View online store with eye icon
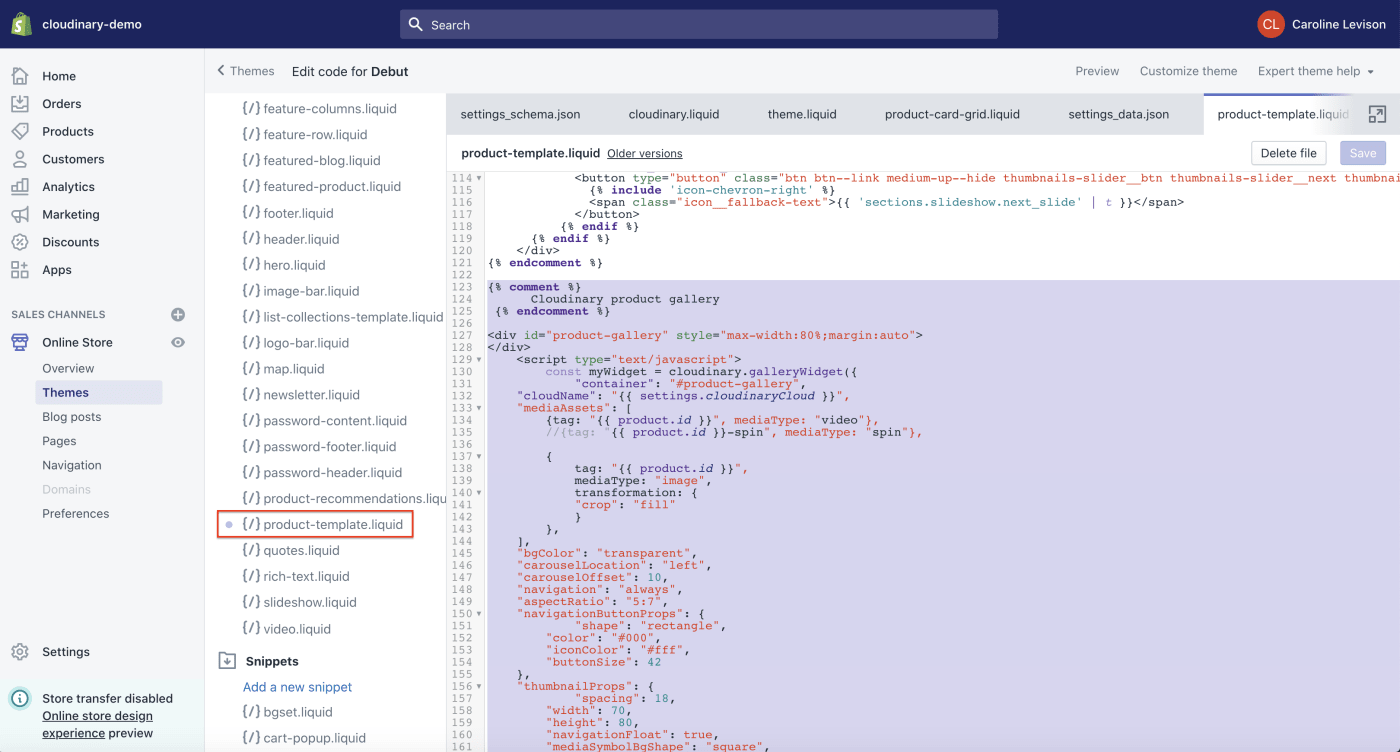 (178, 342)
